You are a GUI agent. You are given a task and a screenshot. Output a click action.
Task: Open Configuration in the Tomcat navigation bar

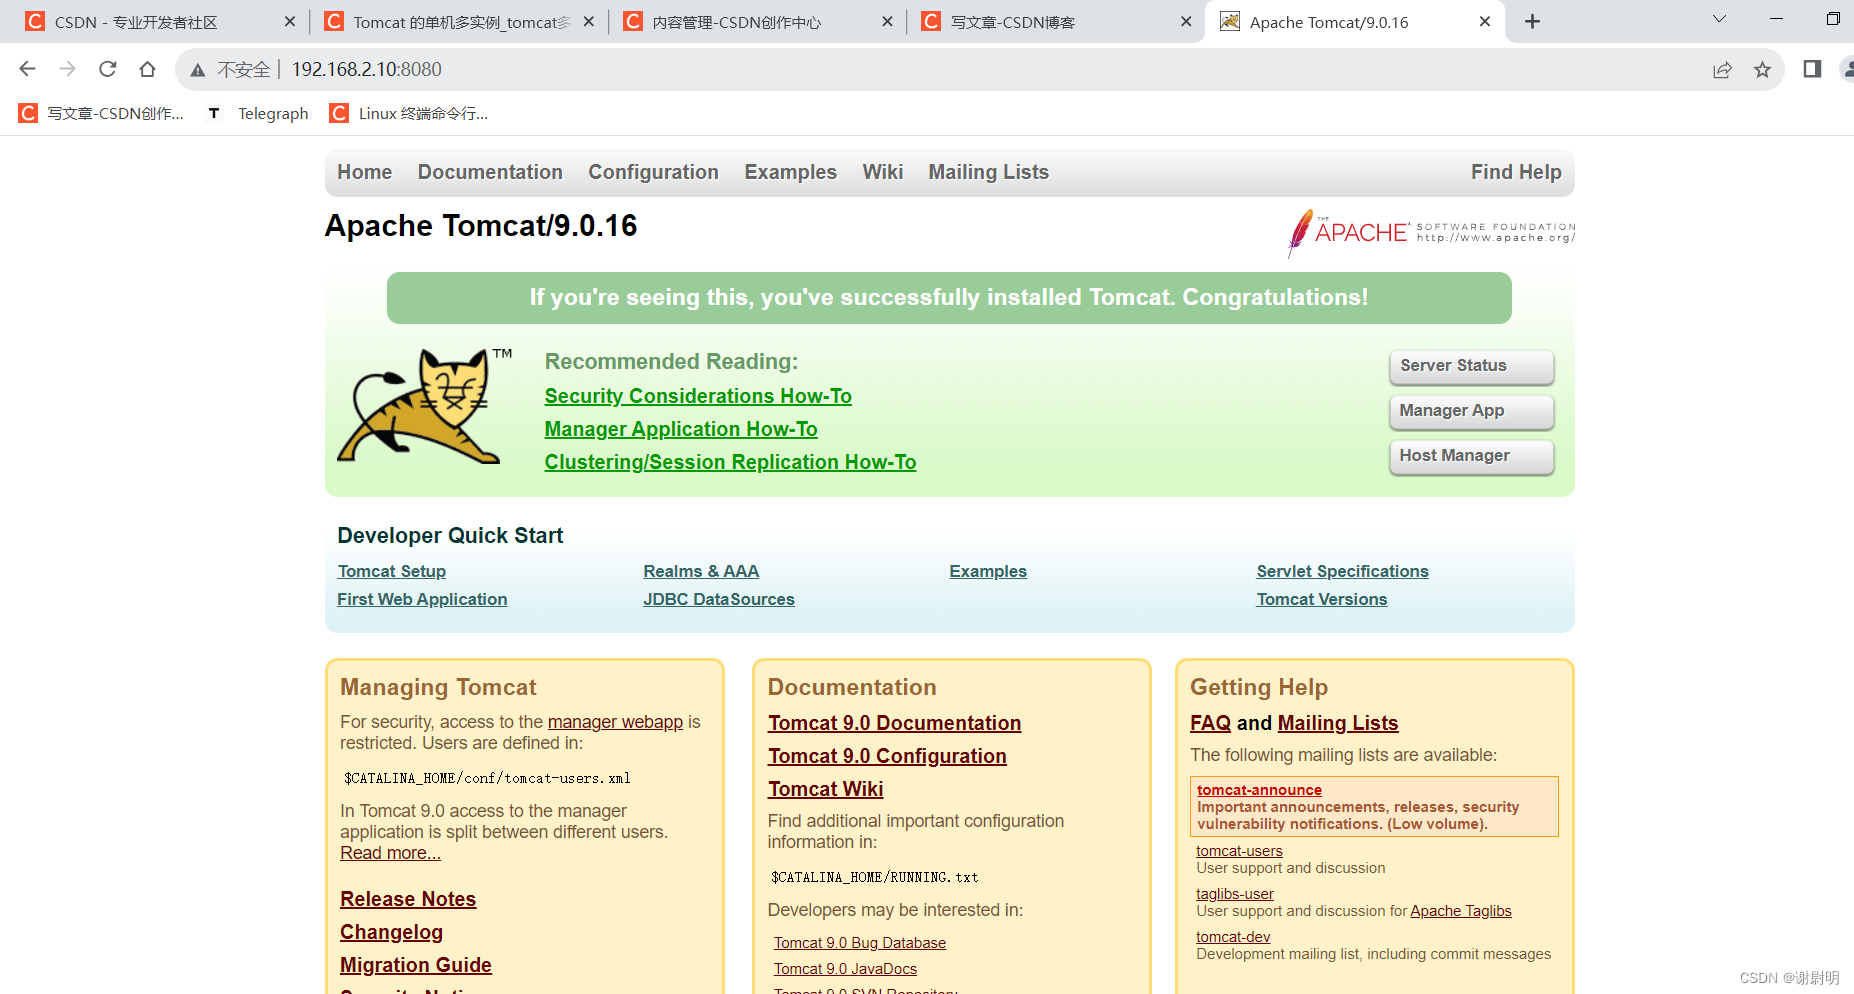(x=653, y=172)
